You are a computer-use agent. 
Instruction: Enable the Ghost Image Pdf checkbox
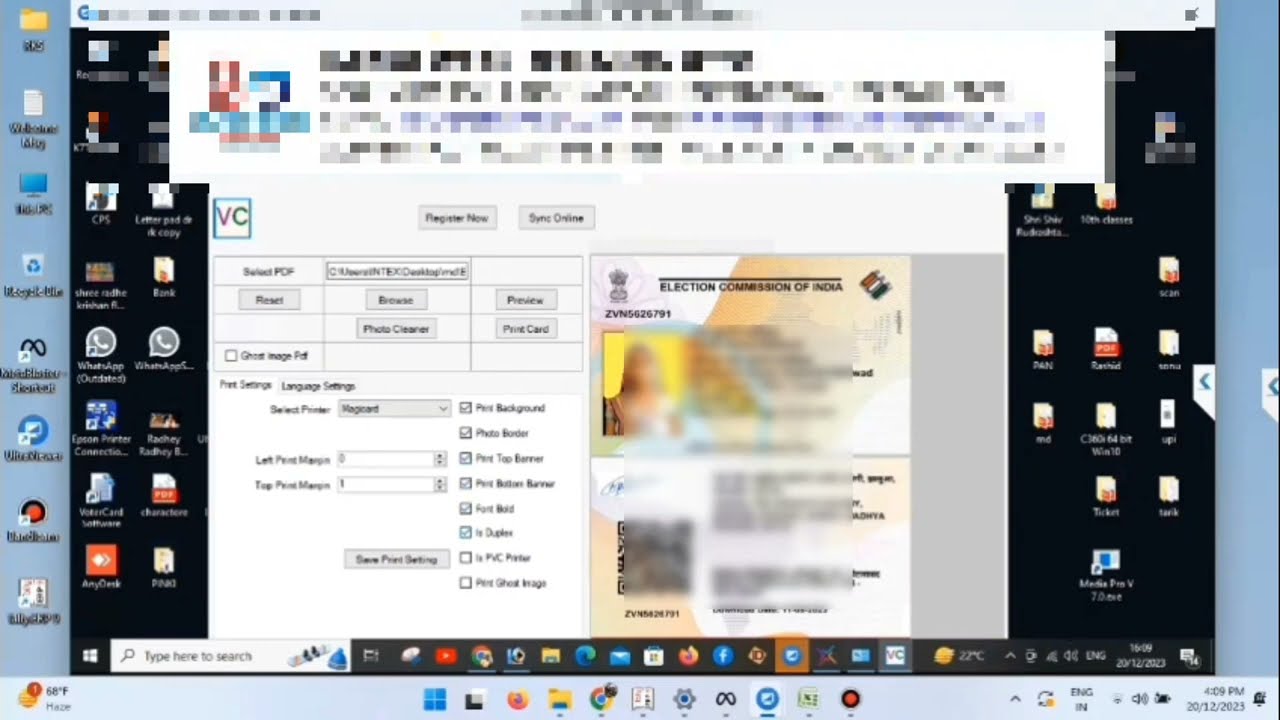coord(231,355)
